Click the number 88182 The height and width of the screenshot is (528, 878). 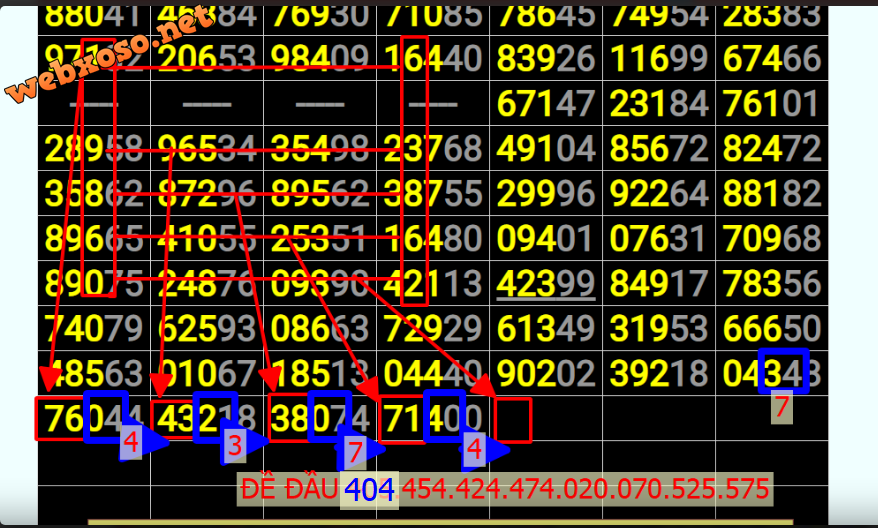[772, 194]
